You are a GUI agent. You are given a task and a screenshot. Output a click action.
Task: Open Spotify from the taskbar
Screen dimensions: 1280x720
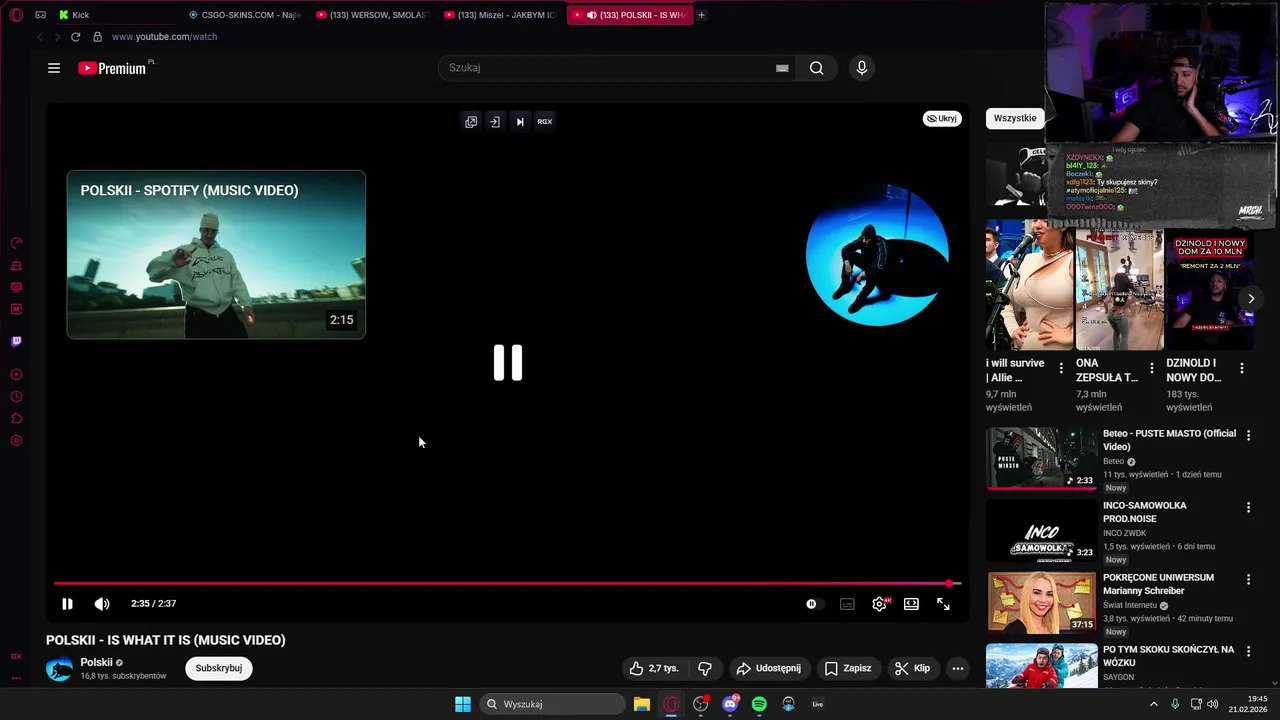(x=759, y=704)
